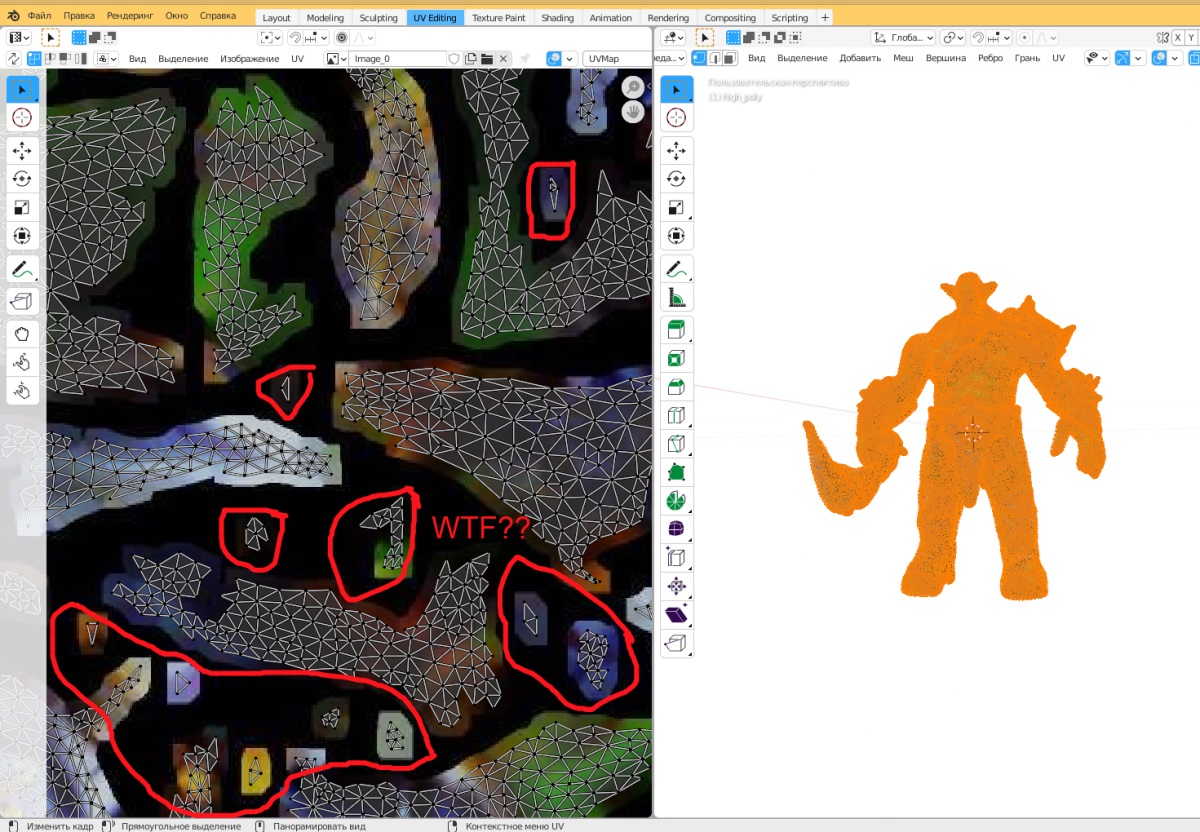Toggle Y axis mirror in 3D viewport
This screenshot has height=832, width=1200.
tap(1191, 37)
